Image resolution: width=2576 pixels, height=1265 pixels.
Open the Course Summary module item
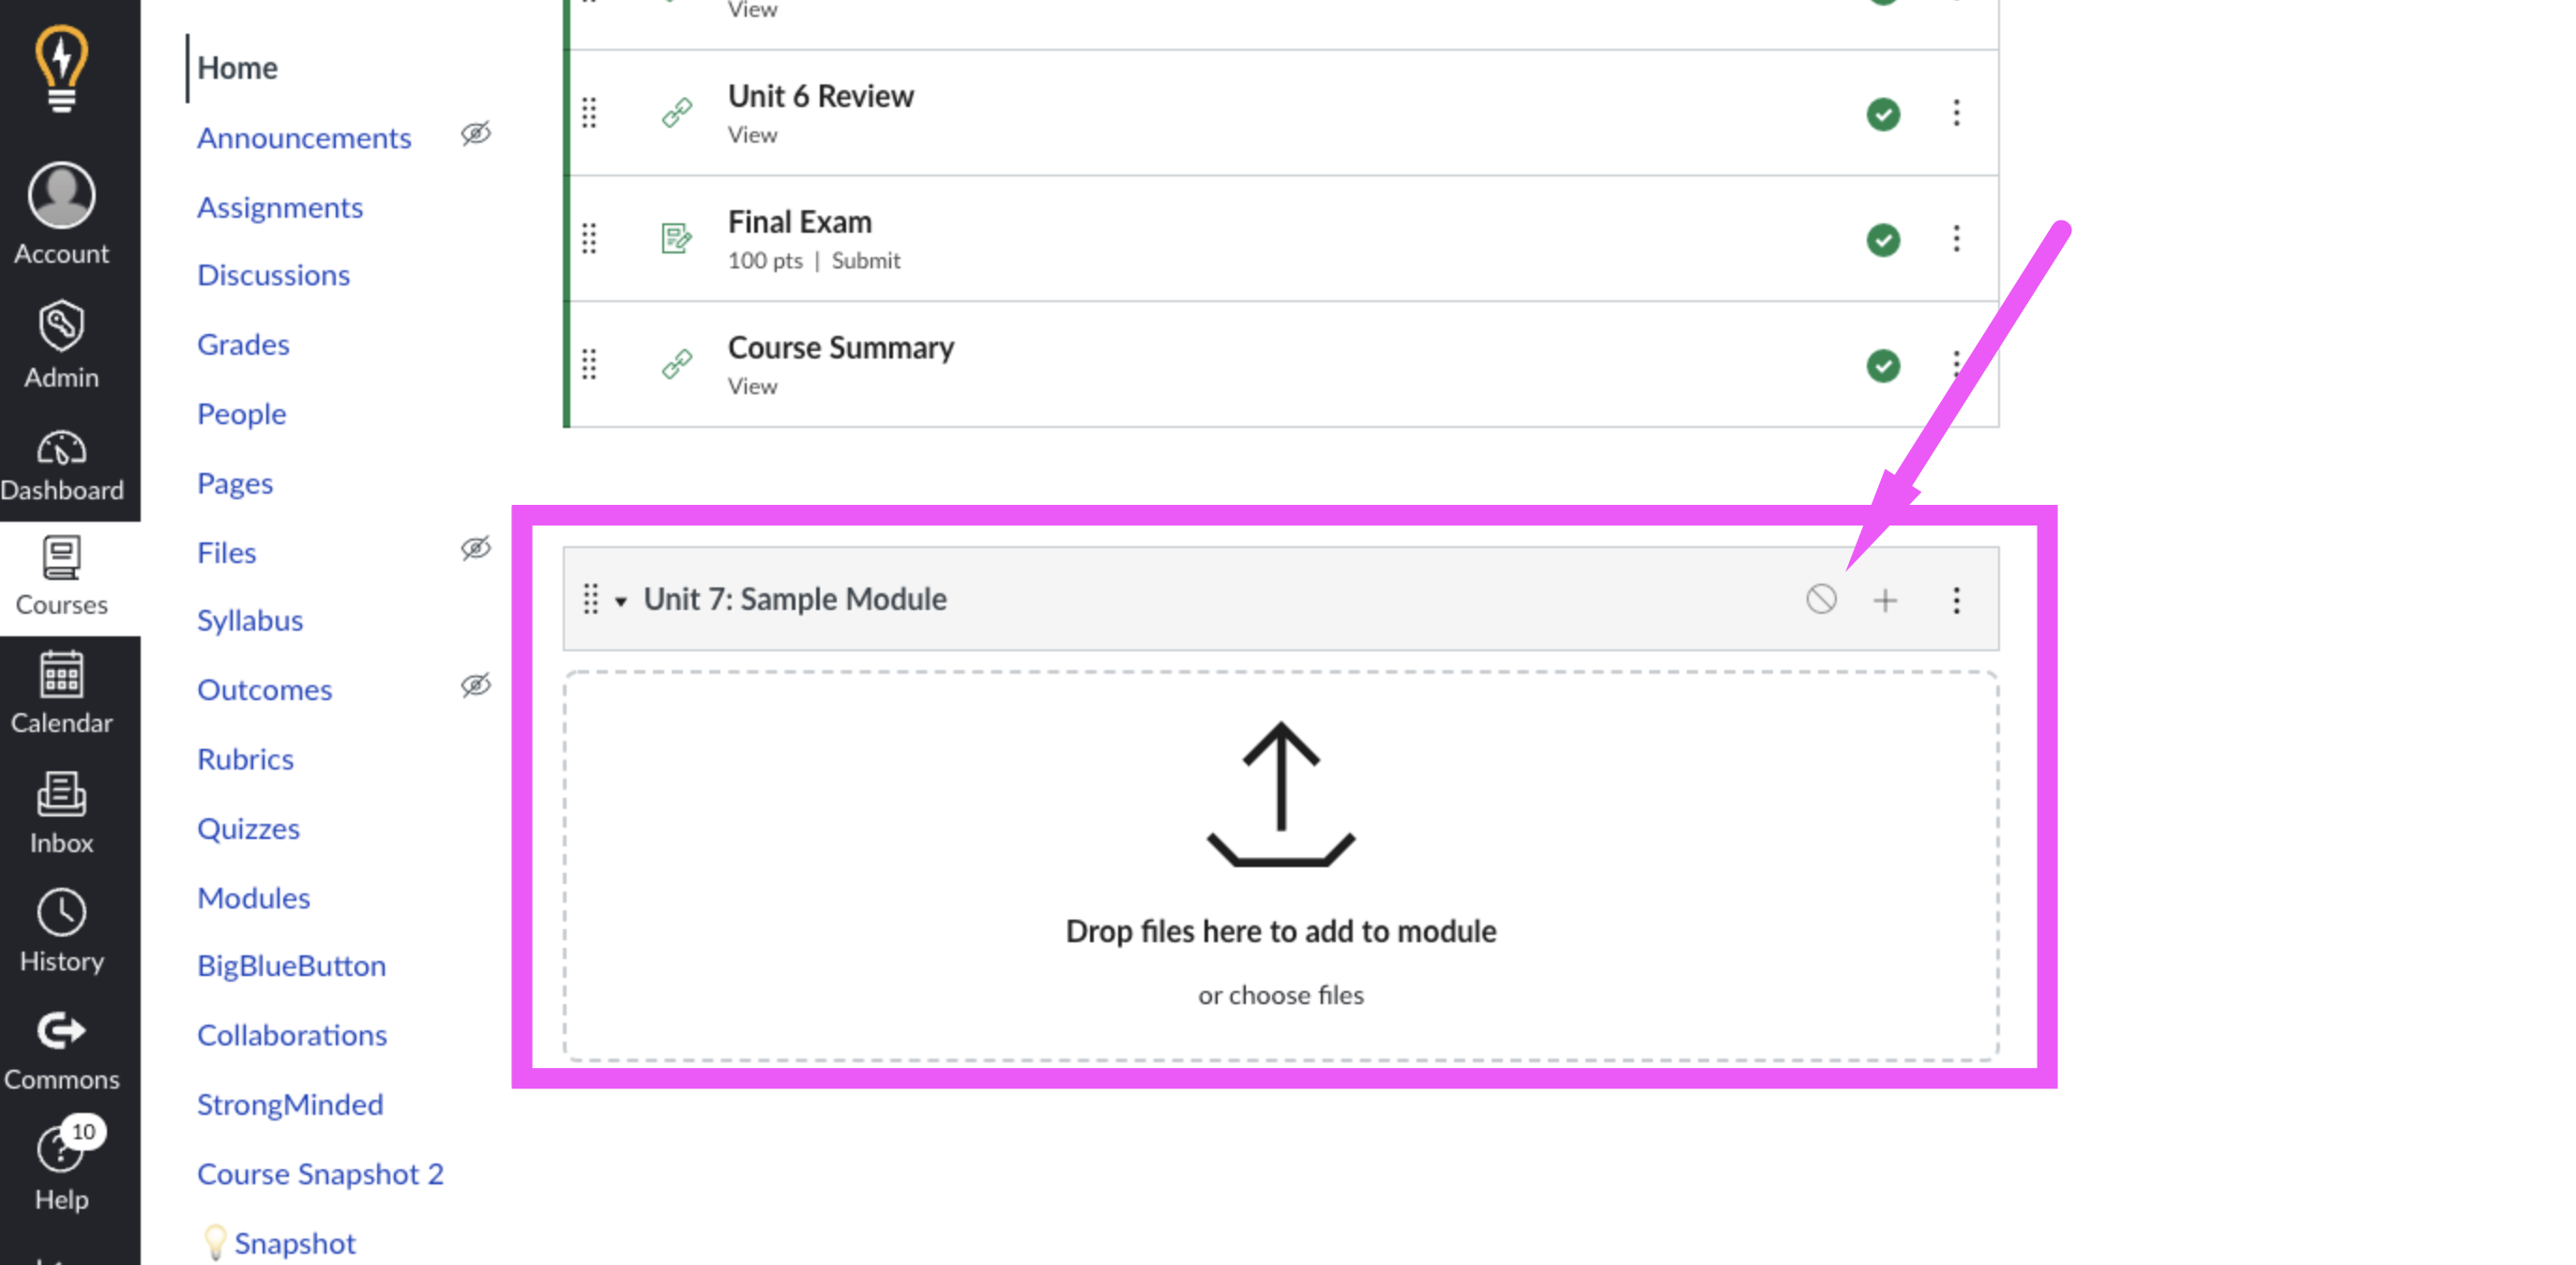[840, 347]
